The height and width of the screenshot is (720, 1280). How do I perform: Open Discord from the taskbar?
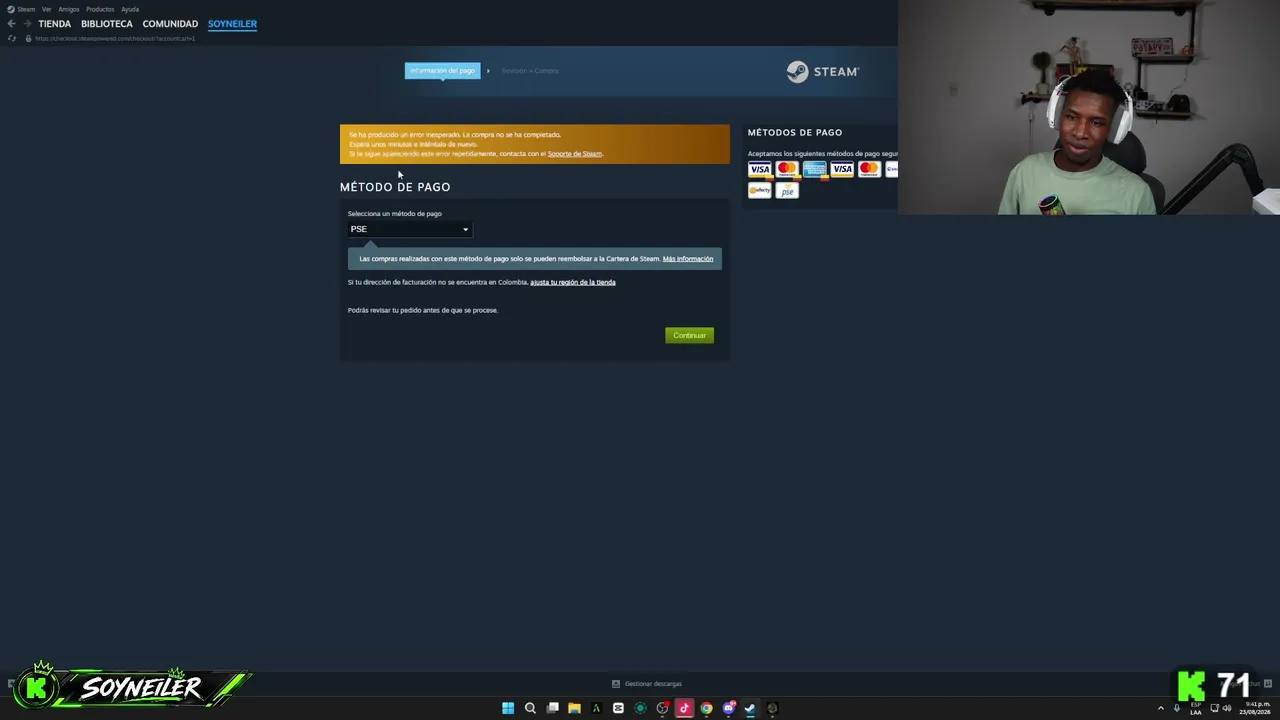click(728, 708)
